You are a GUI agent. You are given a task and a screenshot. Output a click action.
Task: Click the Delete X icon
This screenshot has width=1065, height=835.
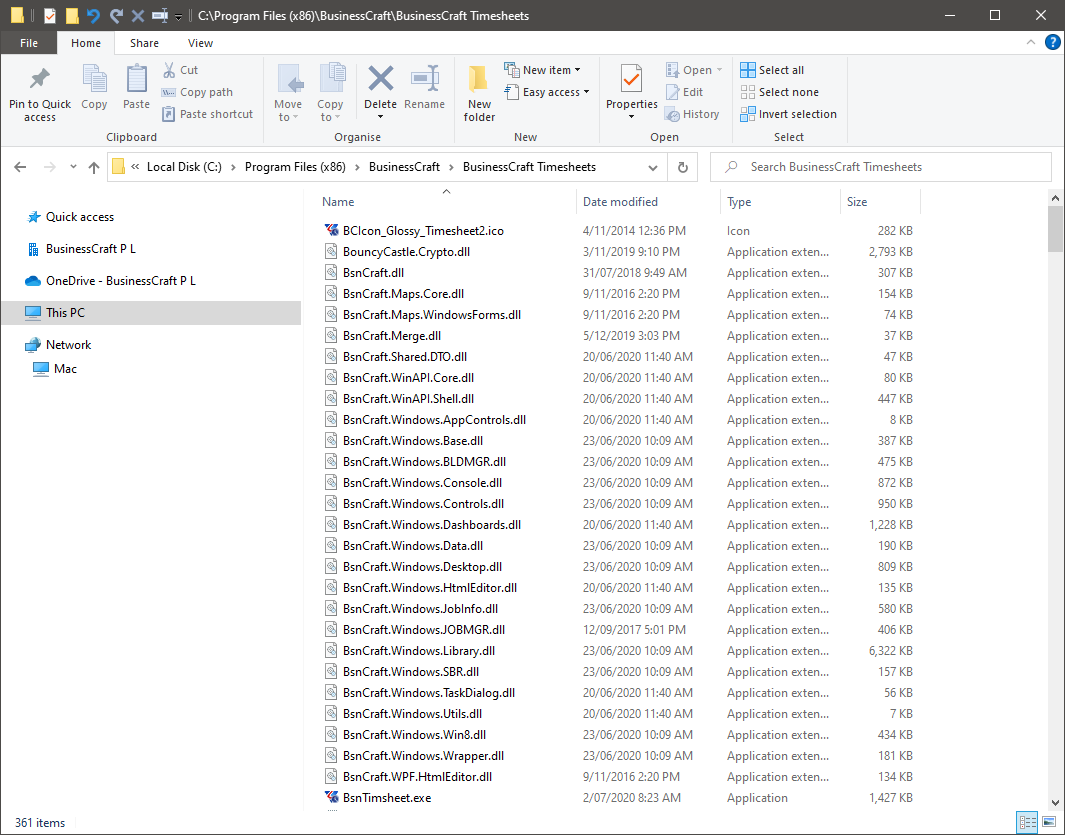click(x=380, y=79)
